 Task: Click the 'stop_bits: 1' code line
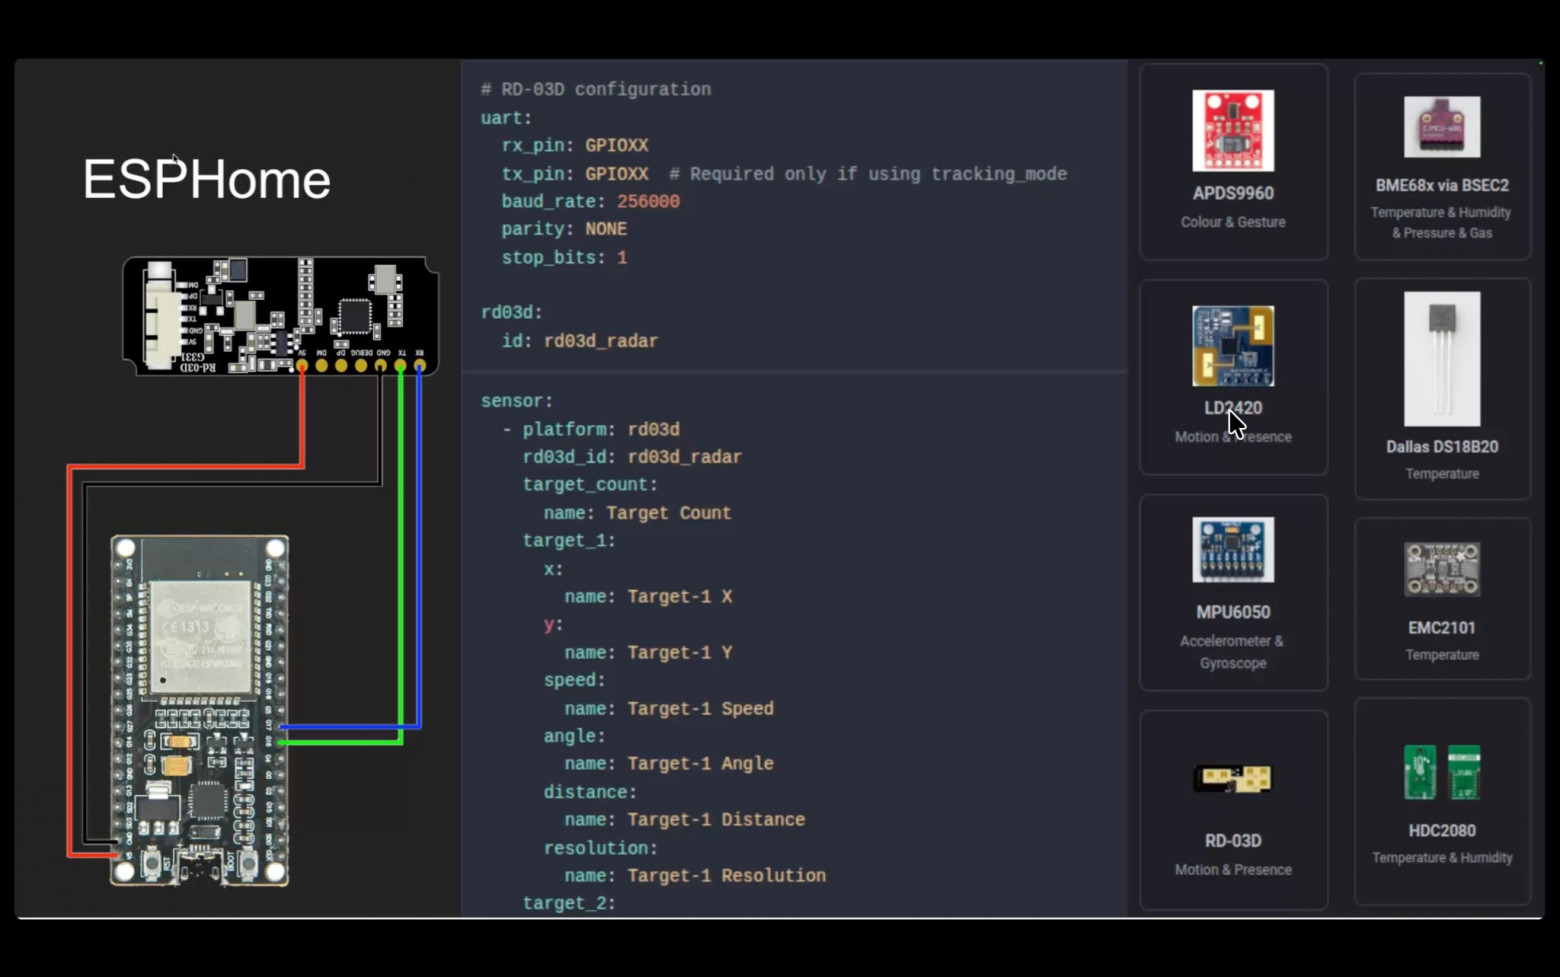564,257
